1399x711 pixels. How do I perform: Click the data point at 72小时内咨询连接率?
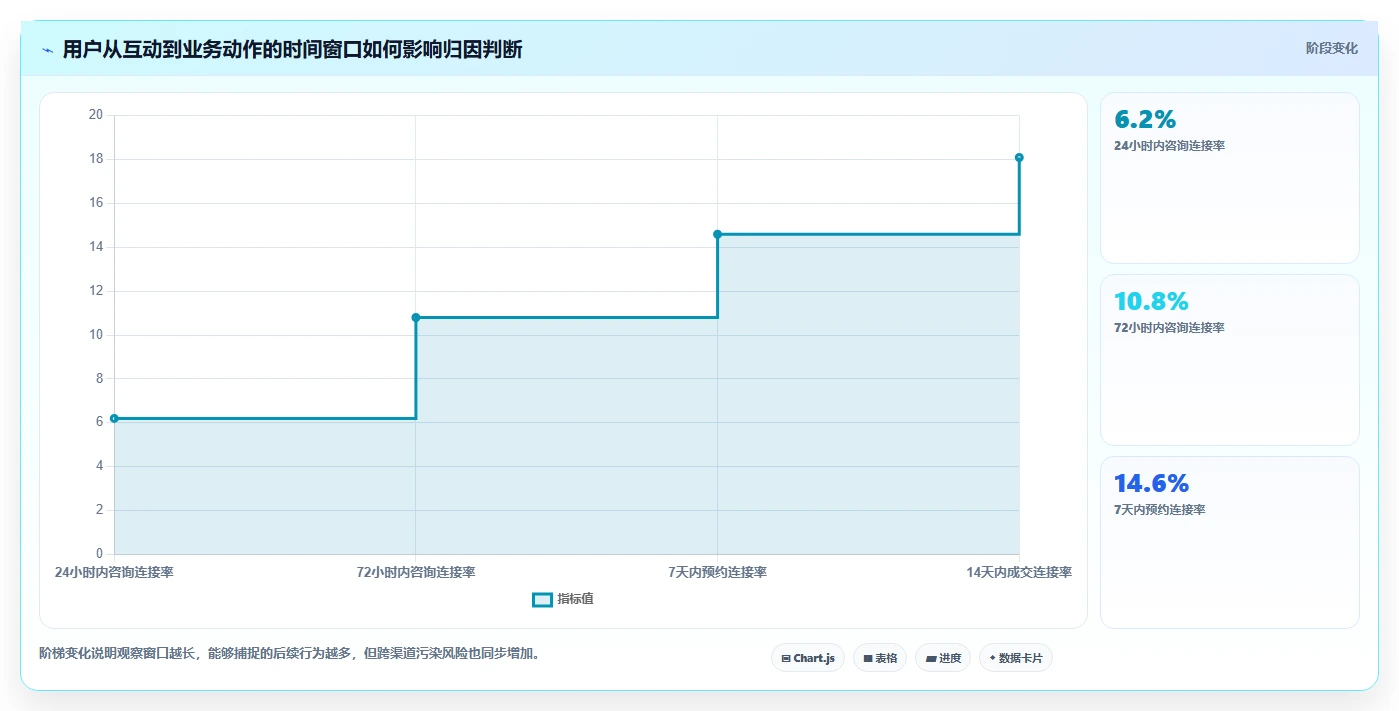point(416,317)
